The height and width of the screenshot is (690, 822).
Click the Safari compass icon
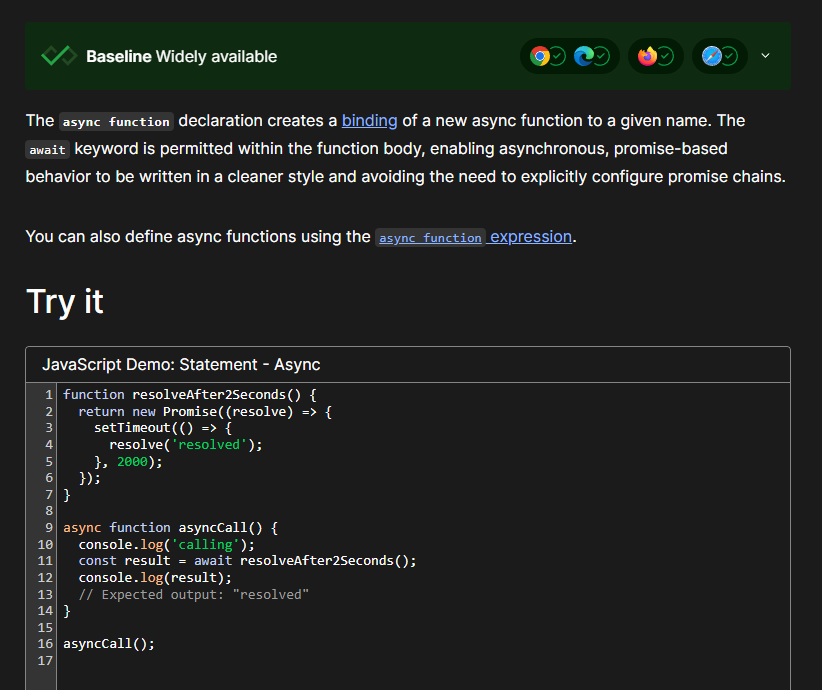point(711,56)
